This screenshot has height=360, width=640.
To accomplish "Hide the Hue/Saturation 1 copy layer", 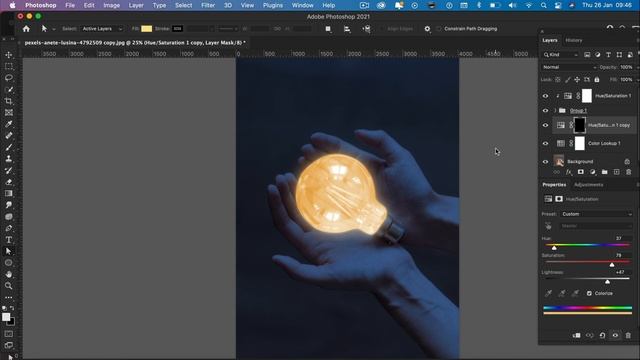I will pos(545,125).
